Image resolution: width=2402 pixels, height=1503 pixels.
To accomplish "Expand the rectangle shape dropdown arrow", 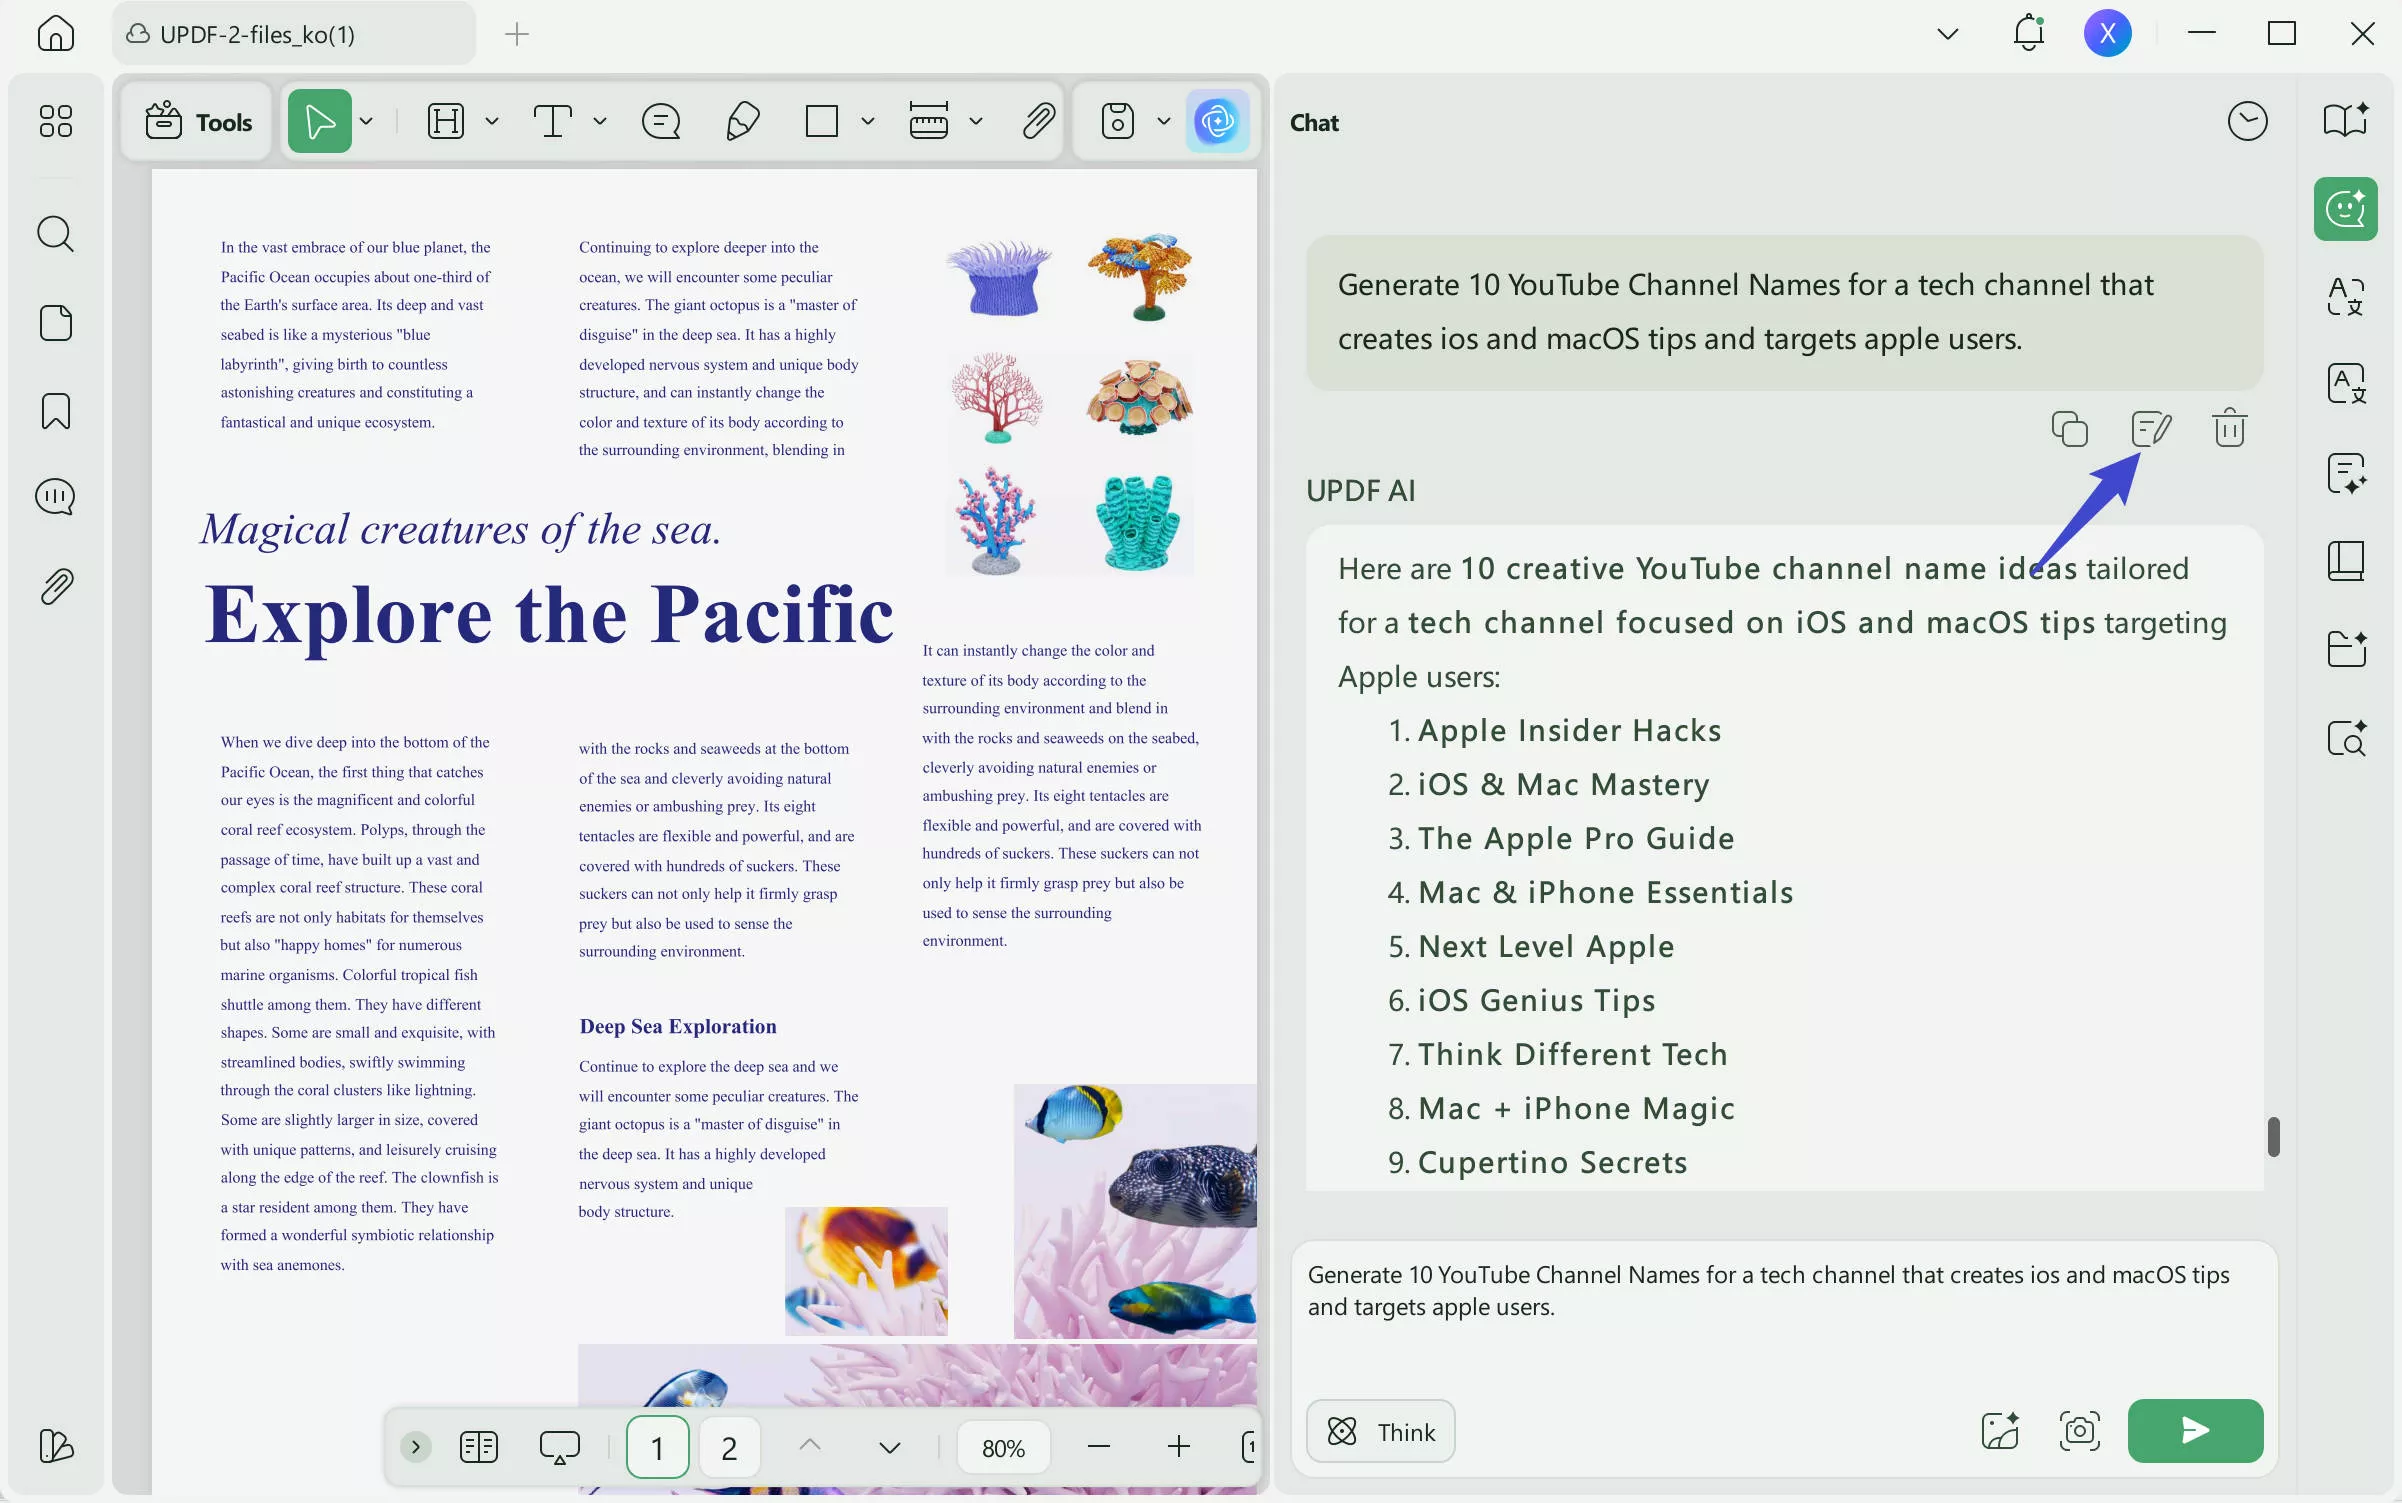I will coord(867,122).
